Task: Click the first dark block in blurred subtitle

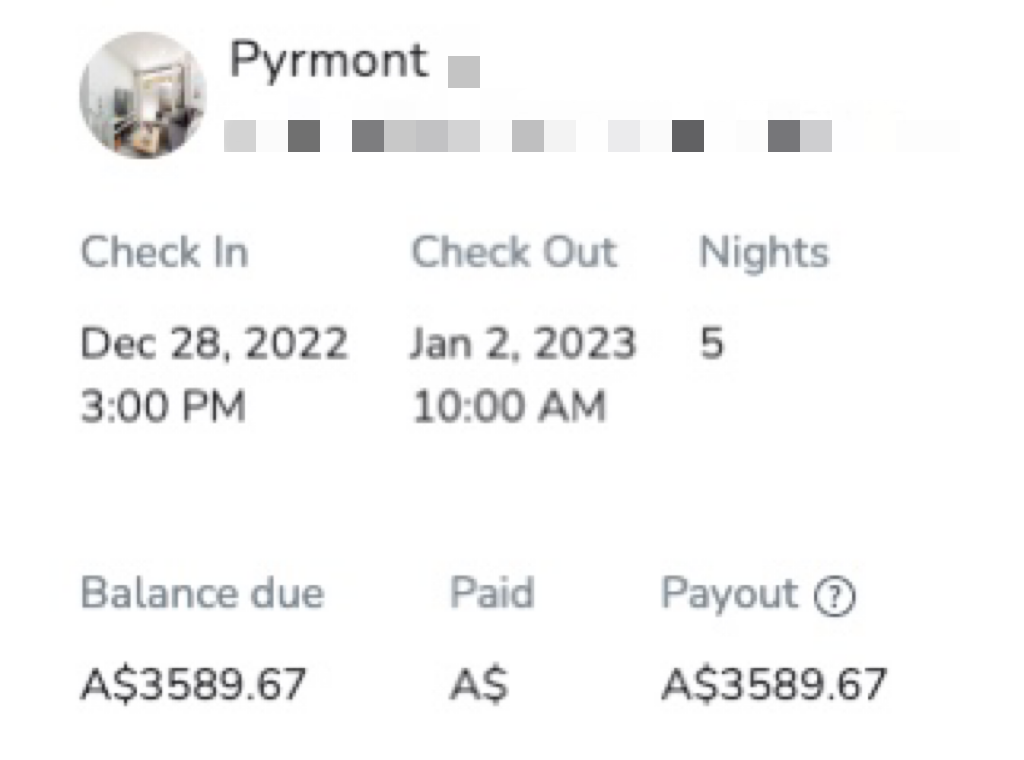Action: 304,136
